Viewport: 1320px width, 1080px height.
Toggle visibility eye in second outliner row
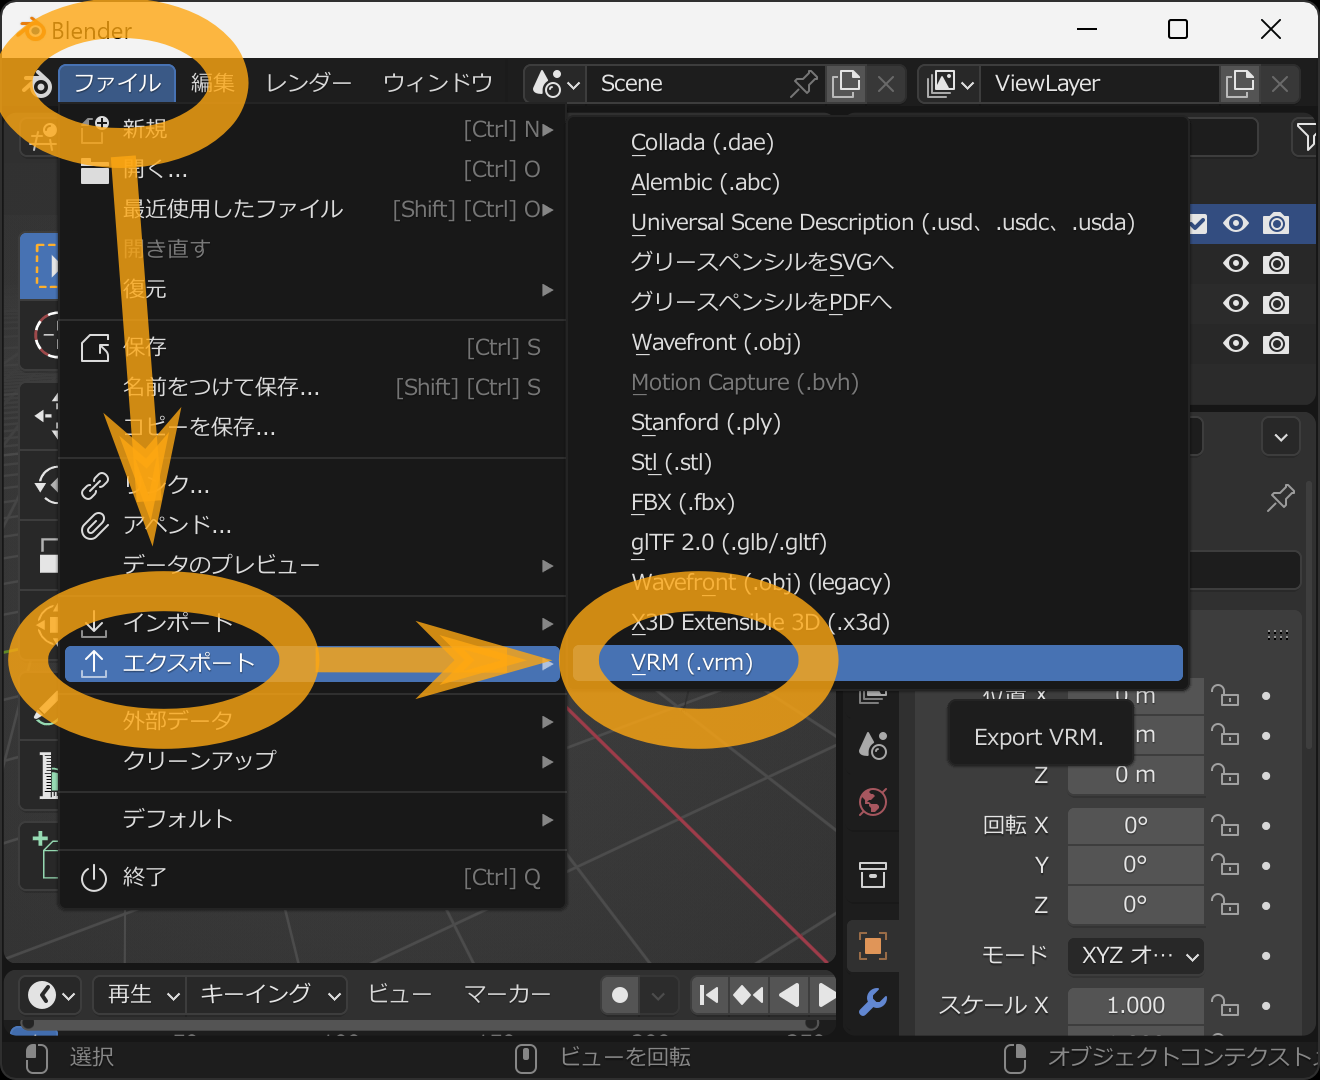tap(1236, 263)
